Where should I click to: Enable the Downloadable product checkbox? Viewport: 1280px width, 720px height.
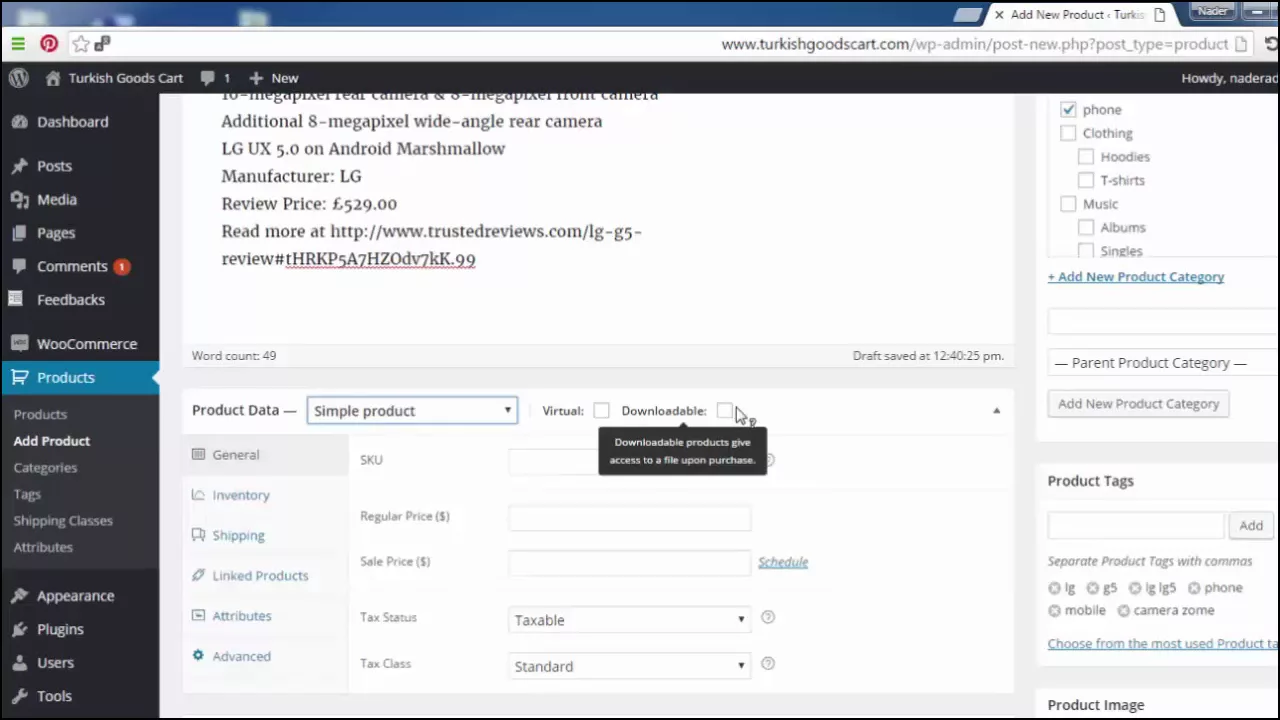click(x=725, y=411)
